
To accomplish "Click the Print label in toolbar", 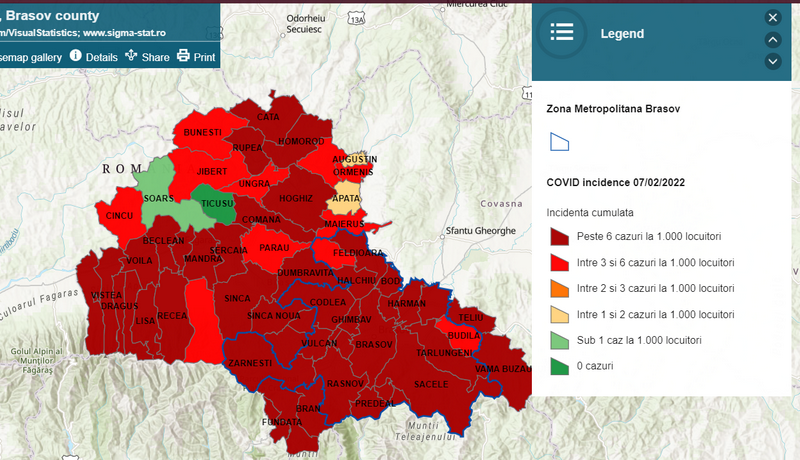I will click(x=204, y=57).
